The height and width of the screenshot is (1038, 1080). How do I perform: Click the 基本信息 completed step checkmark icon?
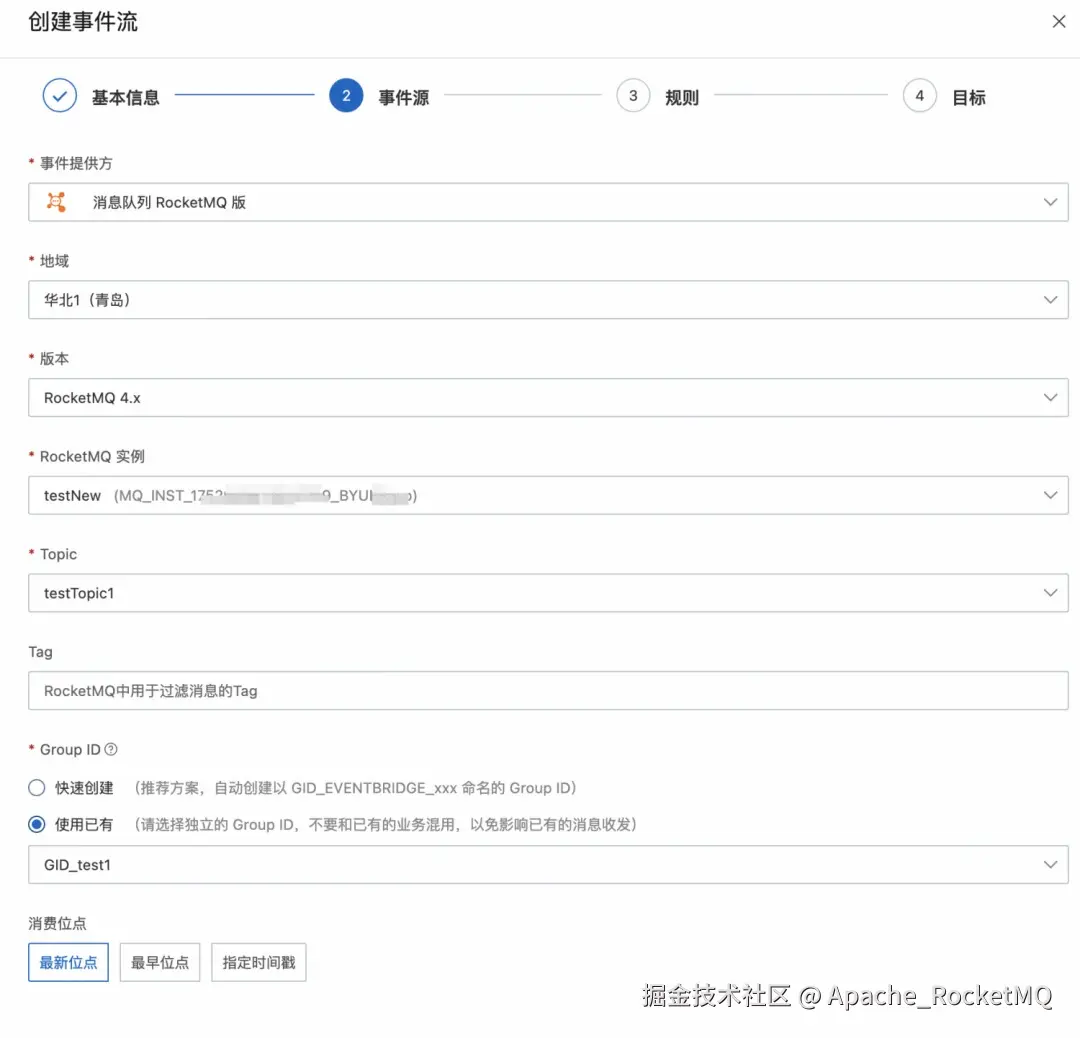[60, 96]
